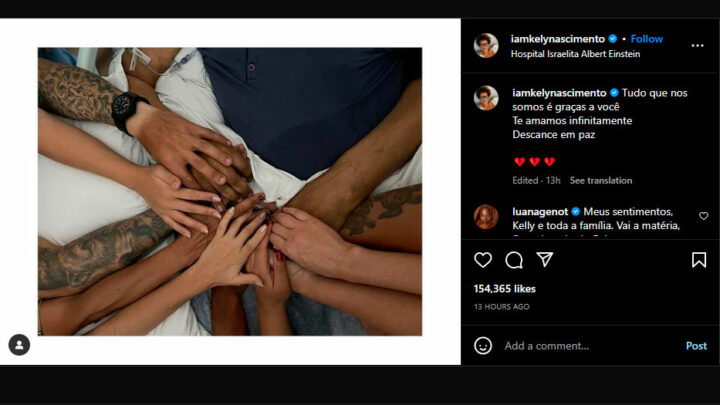This screenshot has height=405, width=720.
Task: Click the emoji picker smiley icon
Action: pyautogui.click(x=483, y=345)
